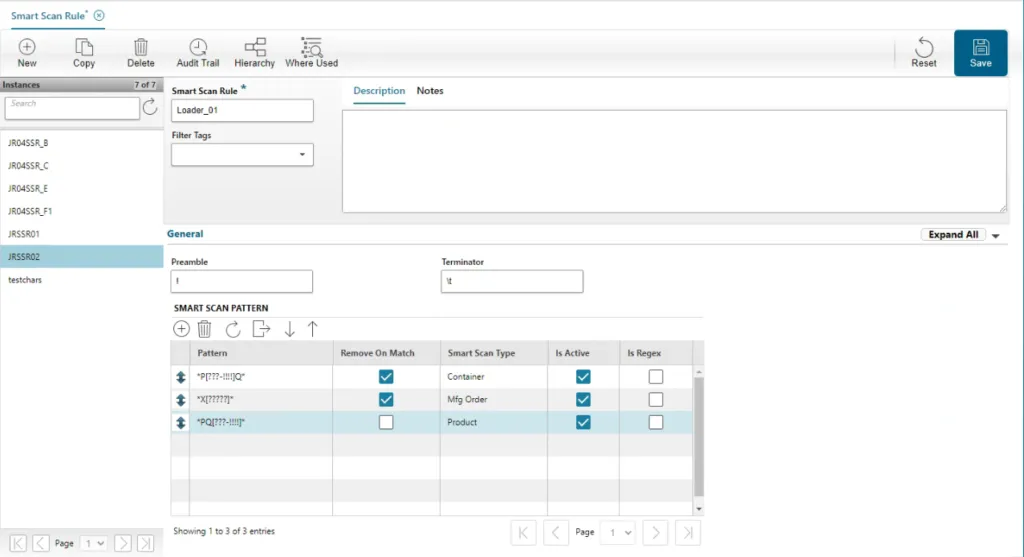Select instance JR04SSR_C
The height and width of the screenshot is (557, 1024).
pos(82,166)
